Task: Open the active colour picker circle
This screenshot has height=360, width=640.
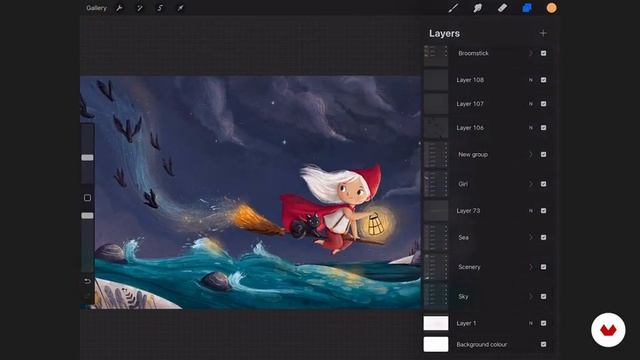Action: click(551, 8)
